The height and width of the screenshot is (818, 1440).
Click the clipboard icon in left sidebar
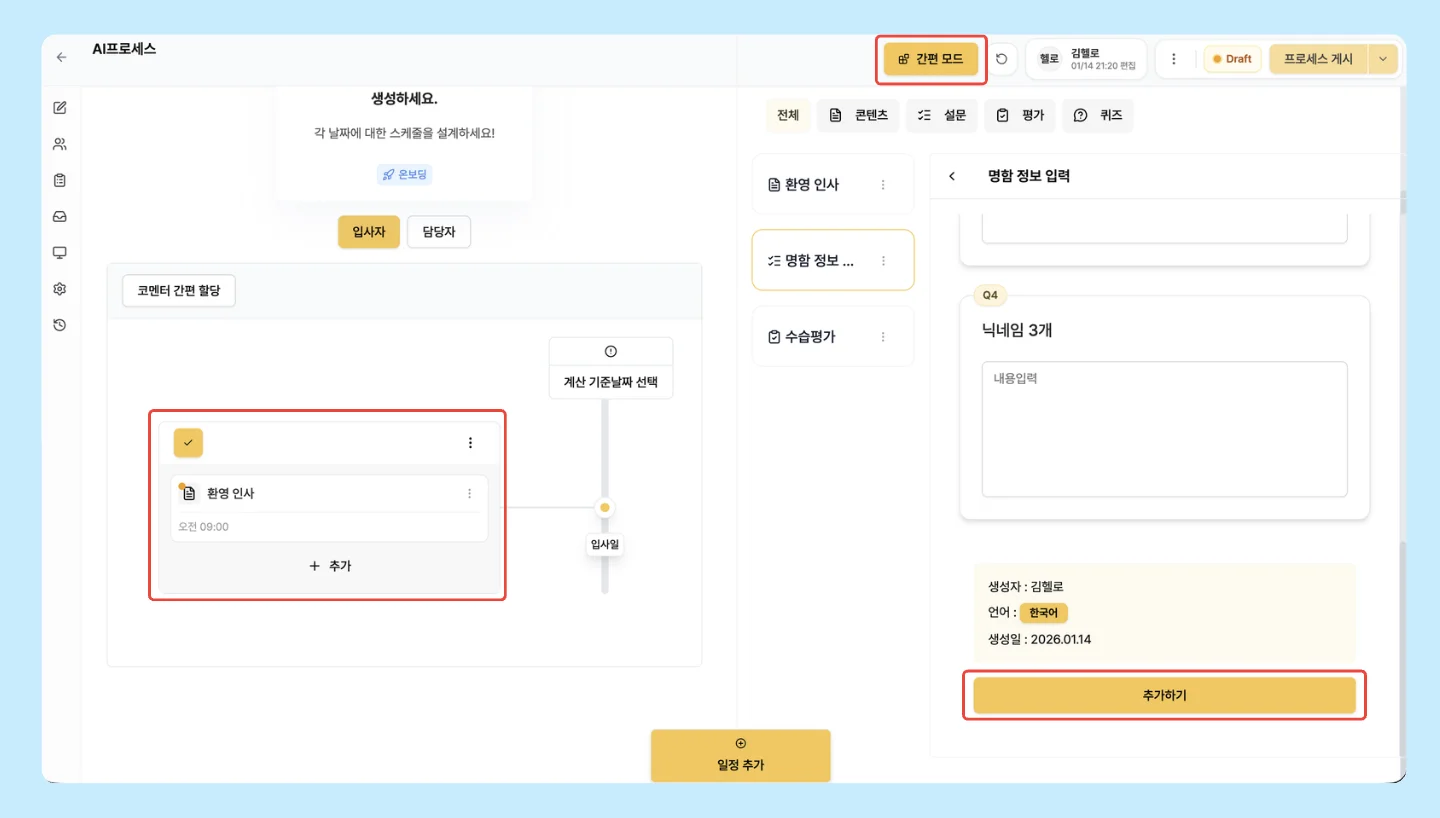point(60,181)
